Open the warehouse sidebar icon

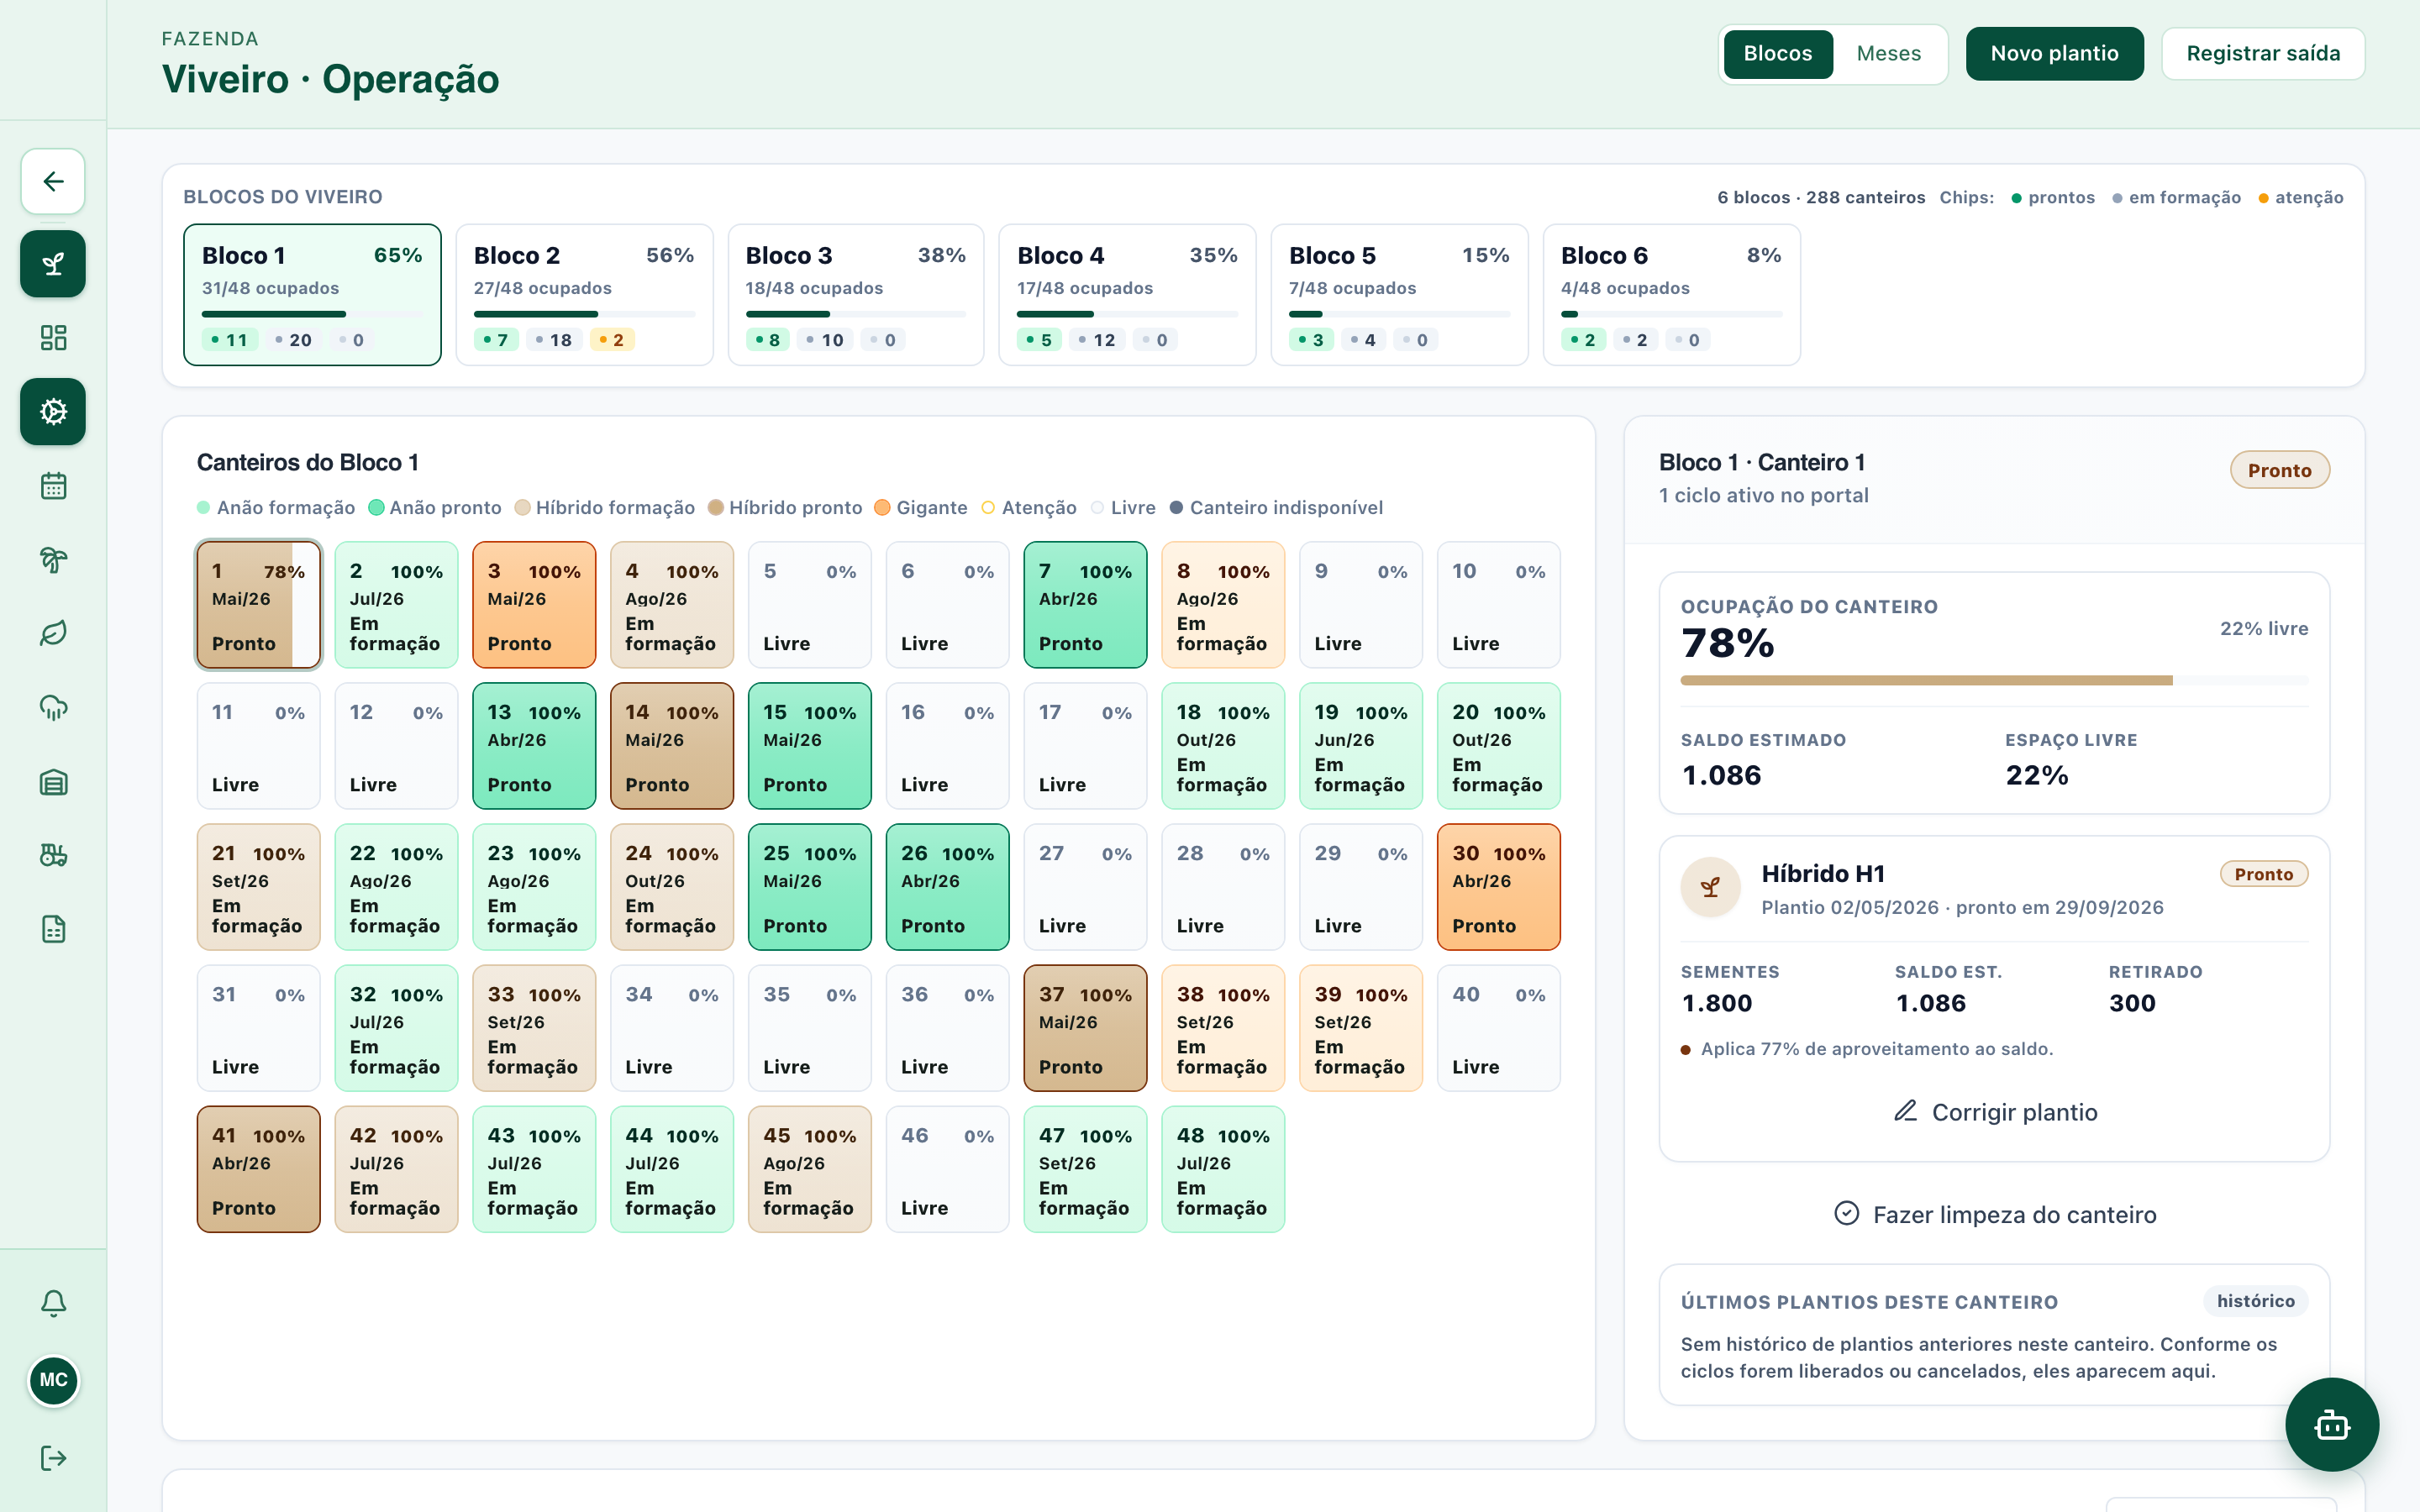click(x=53, y=782)
